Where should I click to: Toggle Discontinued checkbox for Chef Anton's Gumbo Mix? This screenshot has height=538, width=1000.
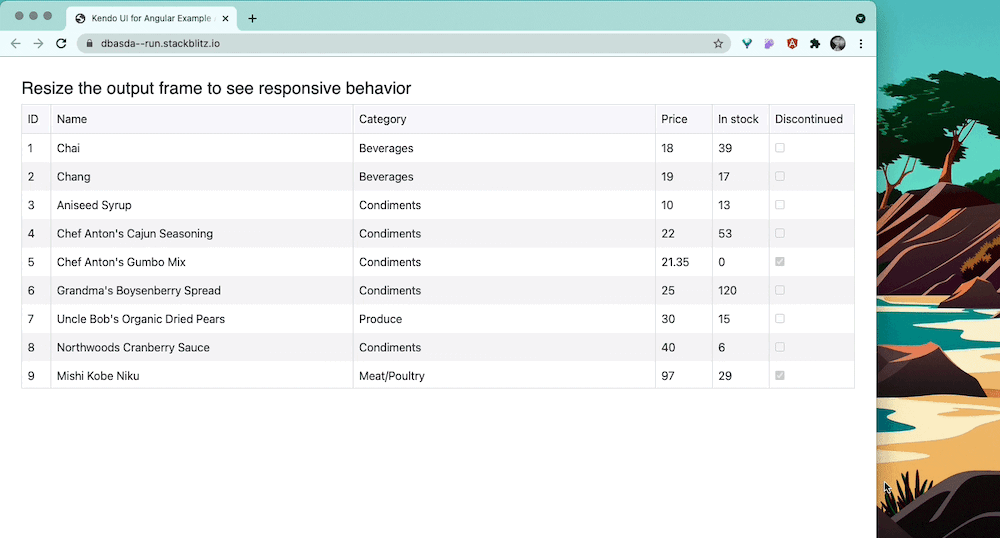click(x=780, y=262)
